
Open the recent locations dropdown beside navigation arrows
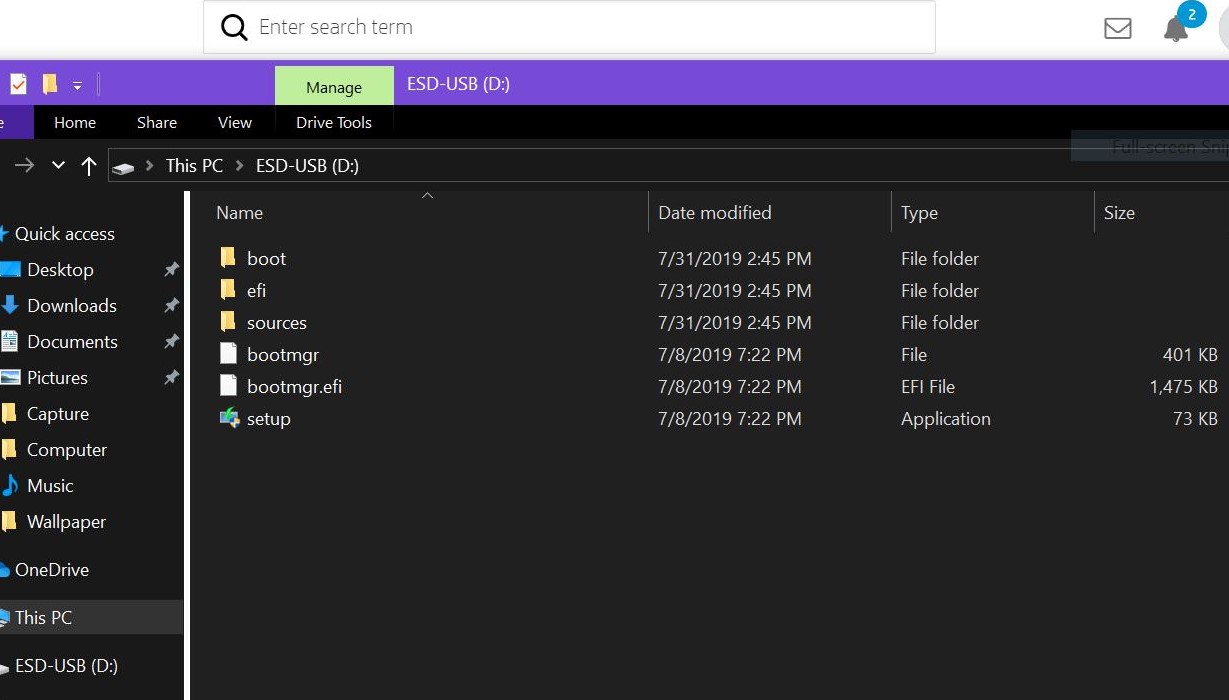pos(57,165)
